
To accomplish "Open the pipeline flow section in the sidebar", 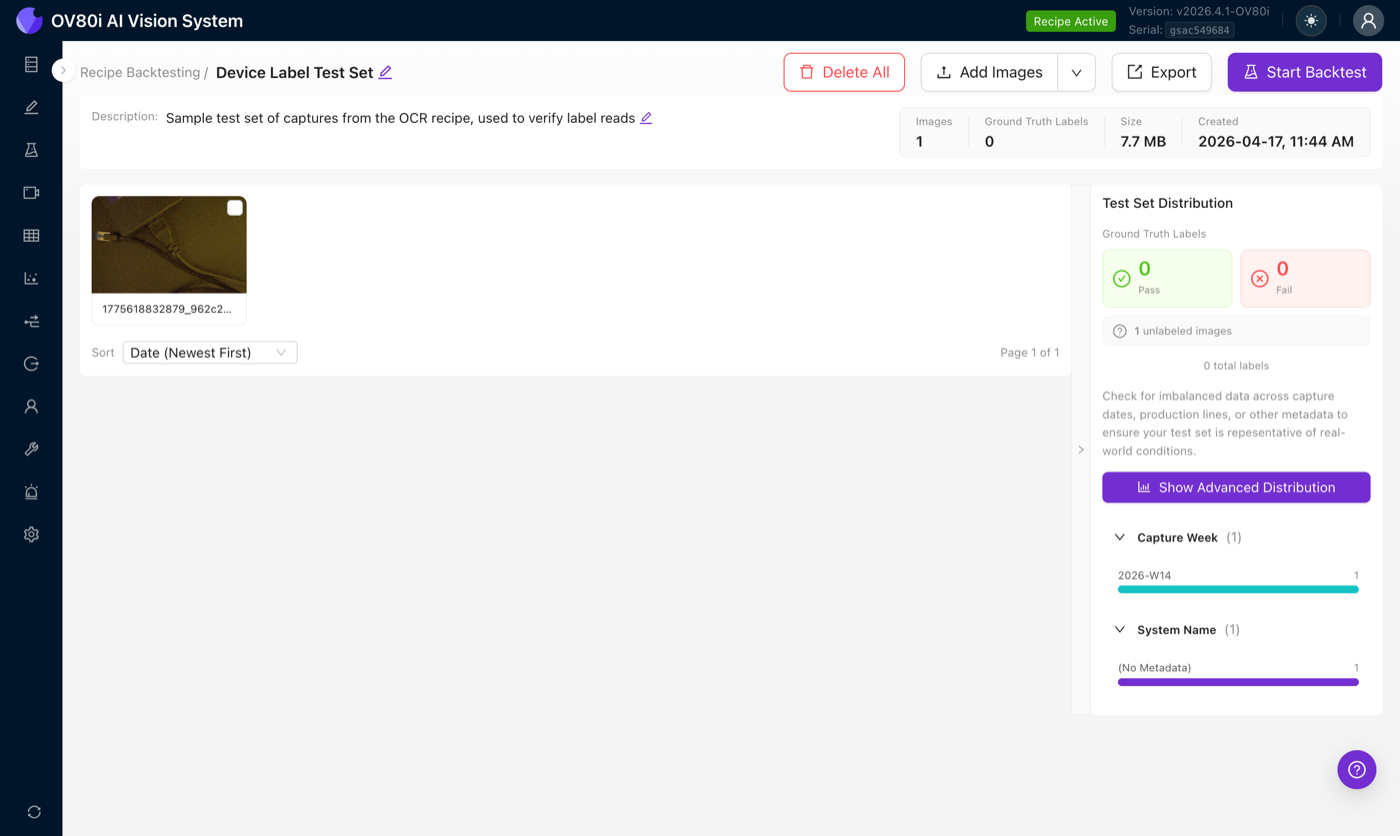I will (31, 320).
